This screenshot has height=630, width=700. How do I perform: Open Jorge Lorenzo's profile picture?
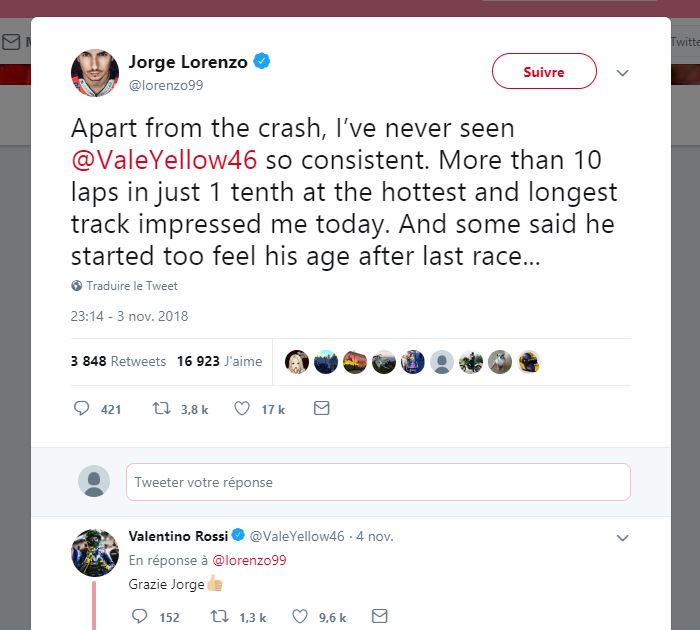pyautogui.click(x=95, y=73)
